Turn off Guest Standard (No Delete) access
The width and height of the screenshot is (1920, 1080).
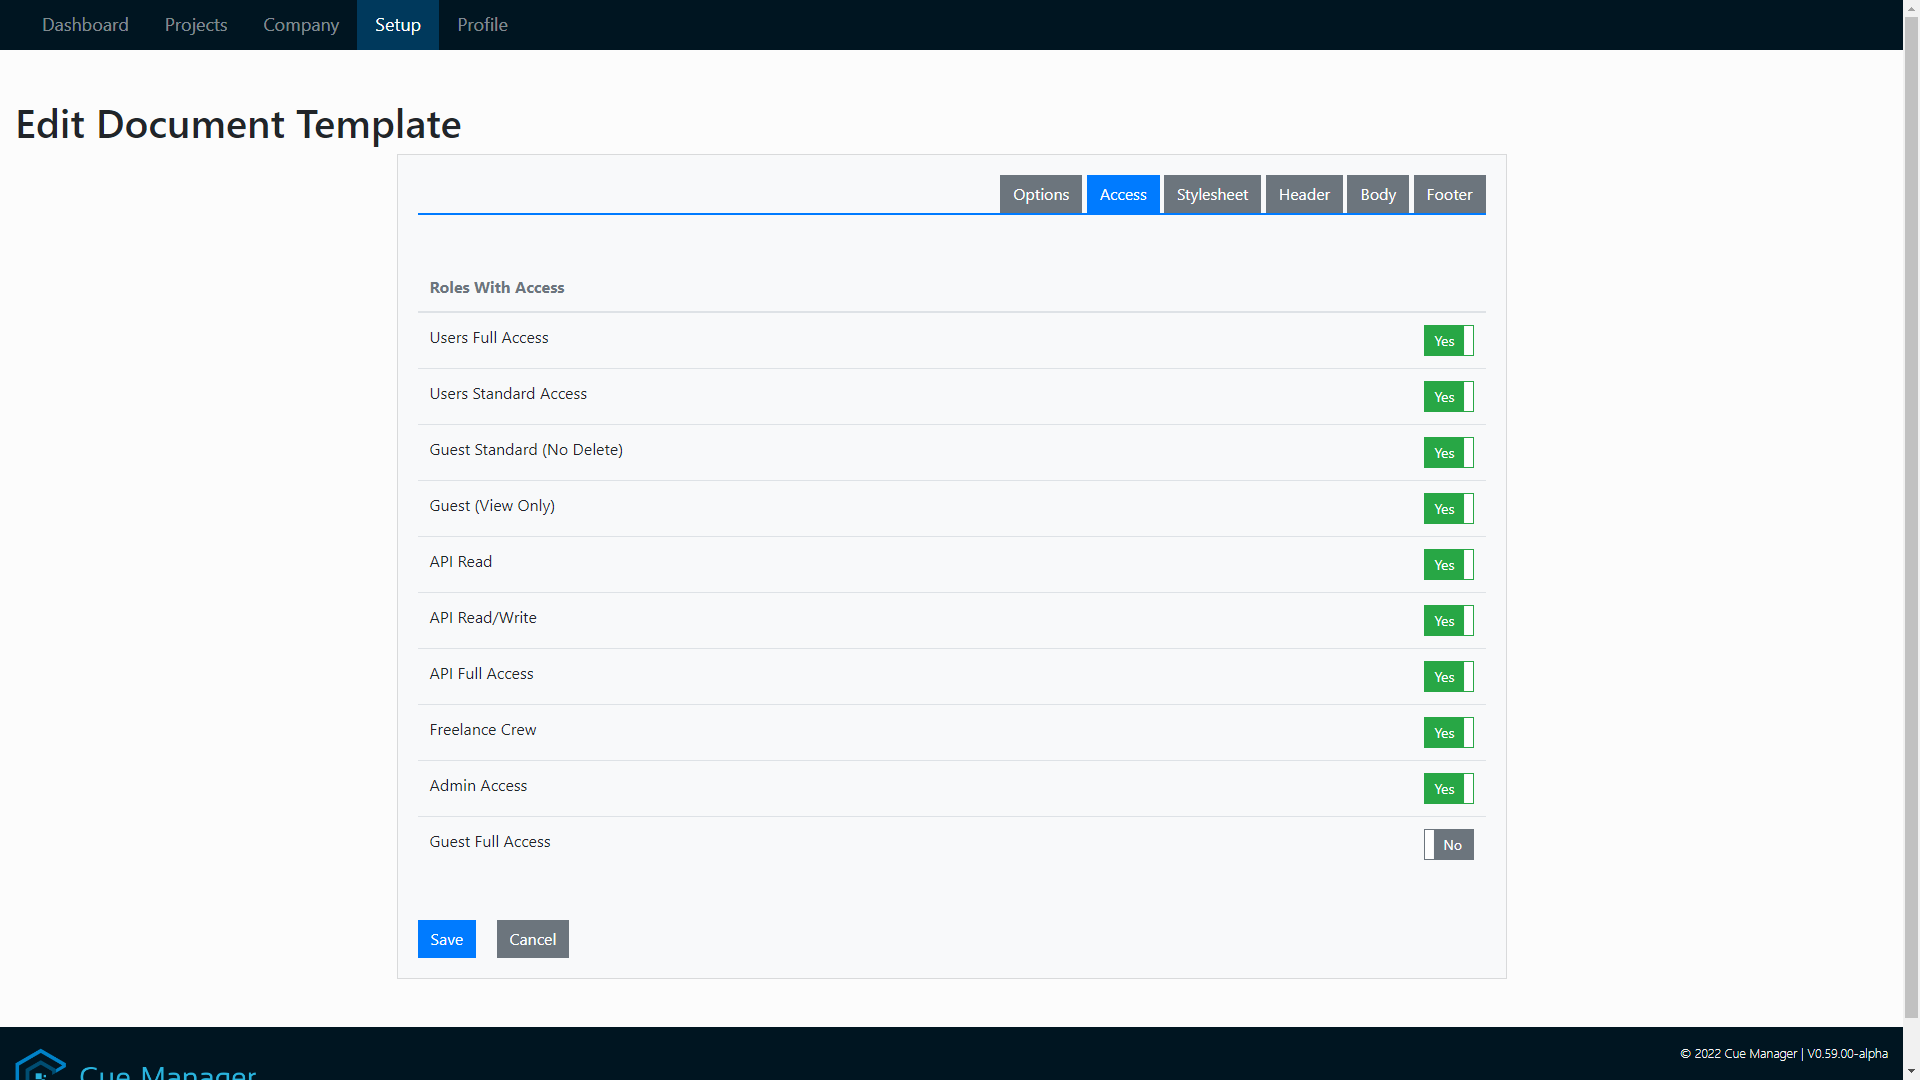click(x=1448, y=452)
